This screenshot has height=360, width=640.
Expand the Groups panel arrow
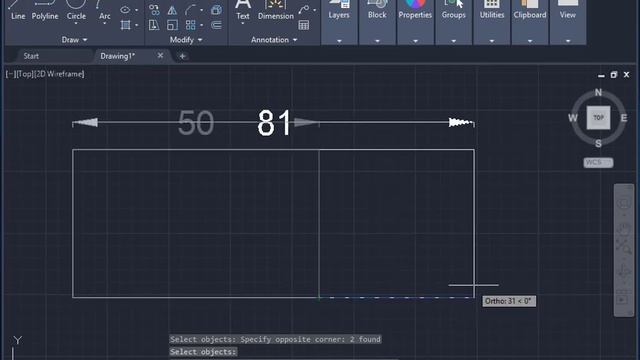tap(453, 41)
